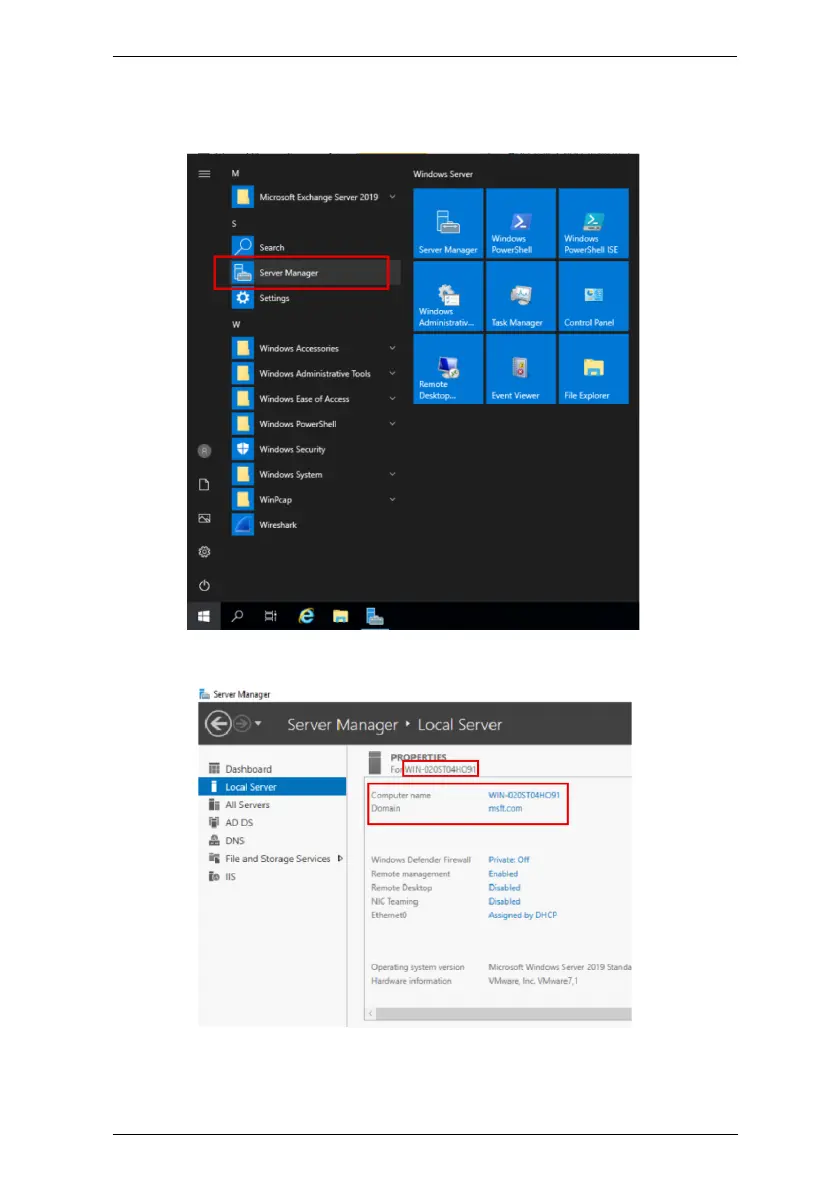Open the Search app in the Start list
The width and height of the screenshot is (822, 1192).
[314, 247]
